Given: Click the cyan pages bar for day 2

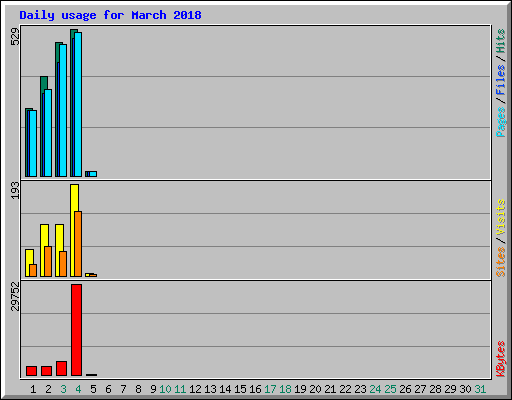Looking at the screenshot, I should coord(48,133).
